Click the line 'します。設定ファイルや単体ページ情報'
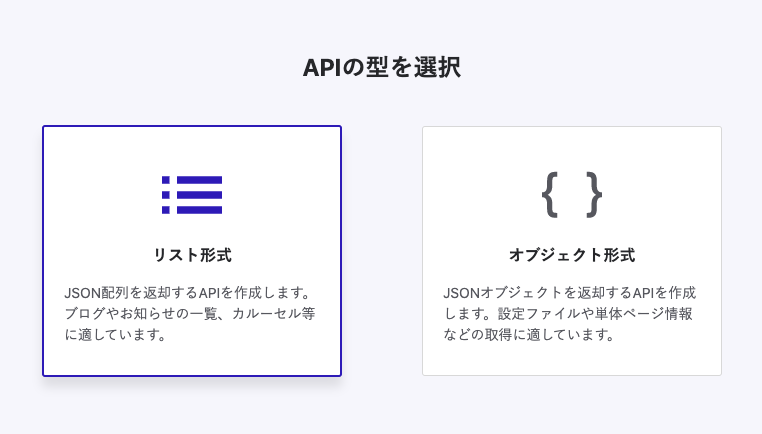 coord(568,314)
